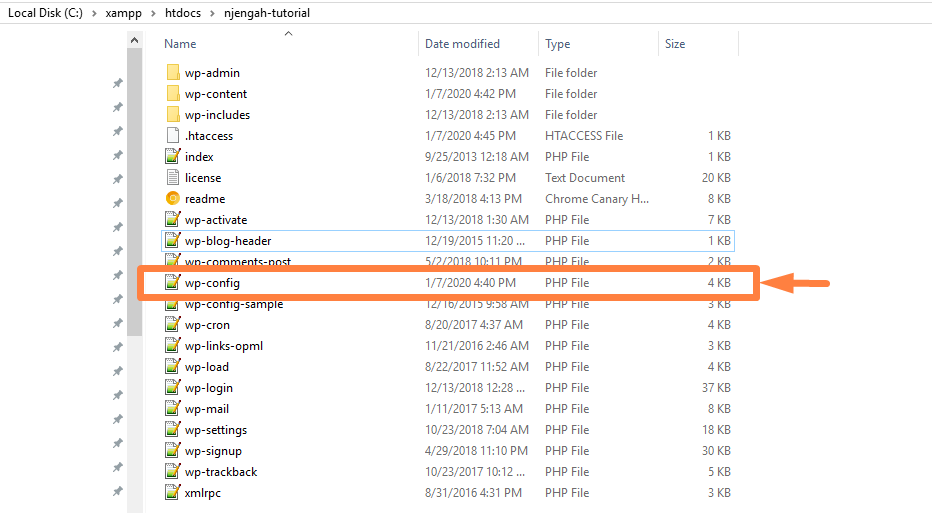Go to Local Disk (C:) in breadcrumb
Screen dimensions: 932x513
(45, 12)
